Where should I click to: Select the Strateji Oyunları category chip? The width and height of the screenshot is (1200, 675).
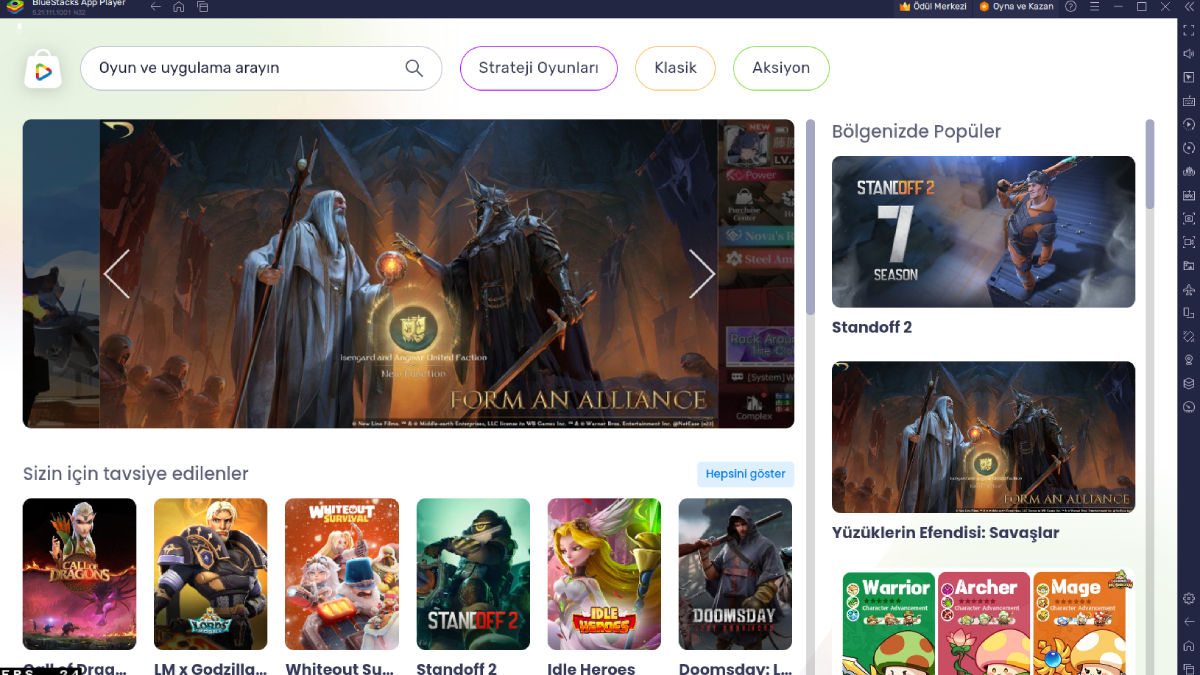pyautogui.click(x=538, y=68)
